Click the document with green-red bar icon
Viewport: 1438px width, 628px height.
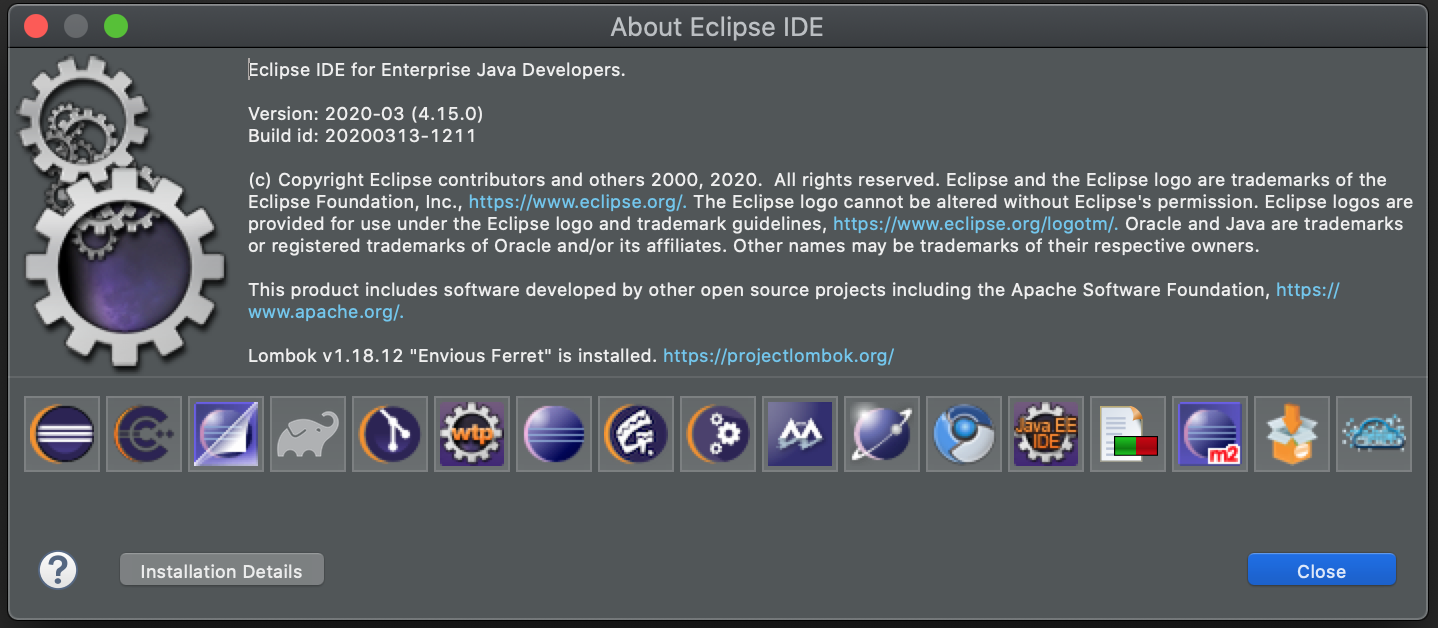tap(1128, 434)
